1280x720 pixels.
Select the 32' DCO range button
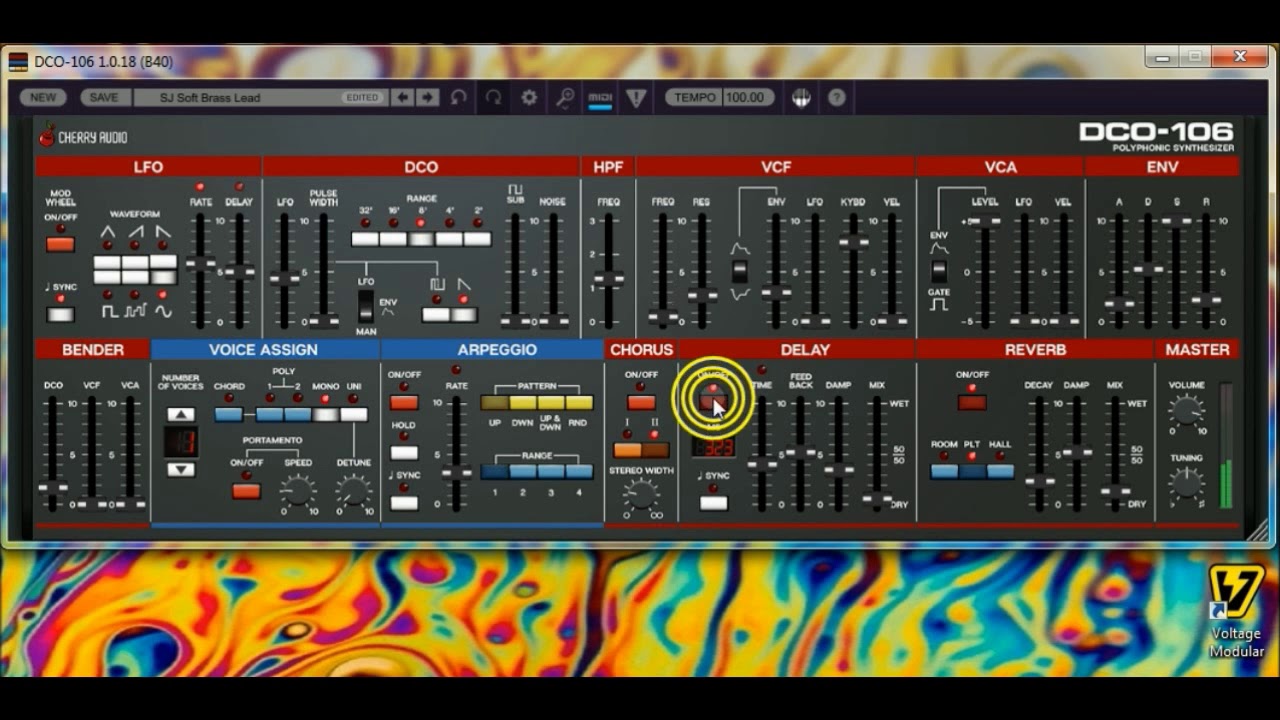click(x=366, y=239)
